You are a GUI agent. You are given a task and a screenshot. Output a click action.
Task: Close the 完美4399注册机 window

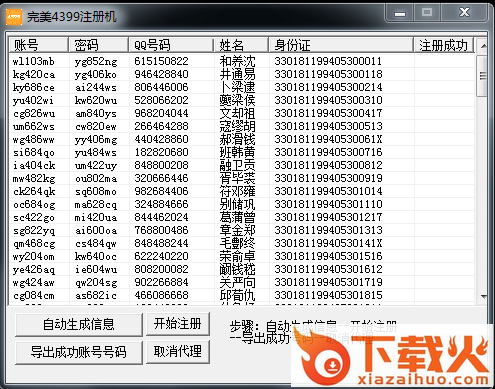464,13
